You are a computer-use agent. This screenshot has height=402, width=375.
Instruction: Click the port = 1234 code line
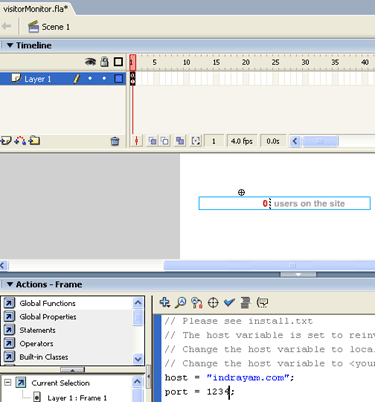(200, 392)
